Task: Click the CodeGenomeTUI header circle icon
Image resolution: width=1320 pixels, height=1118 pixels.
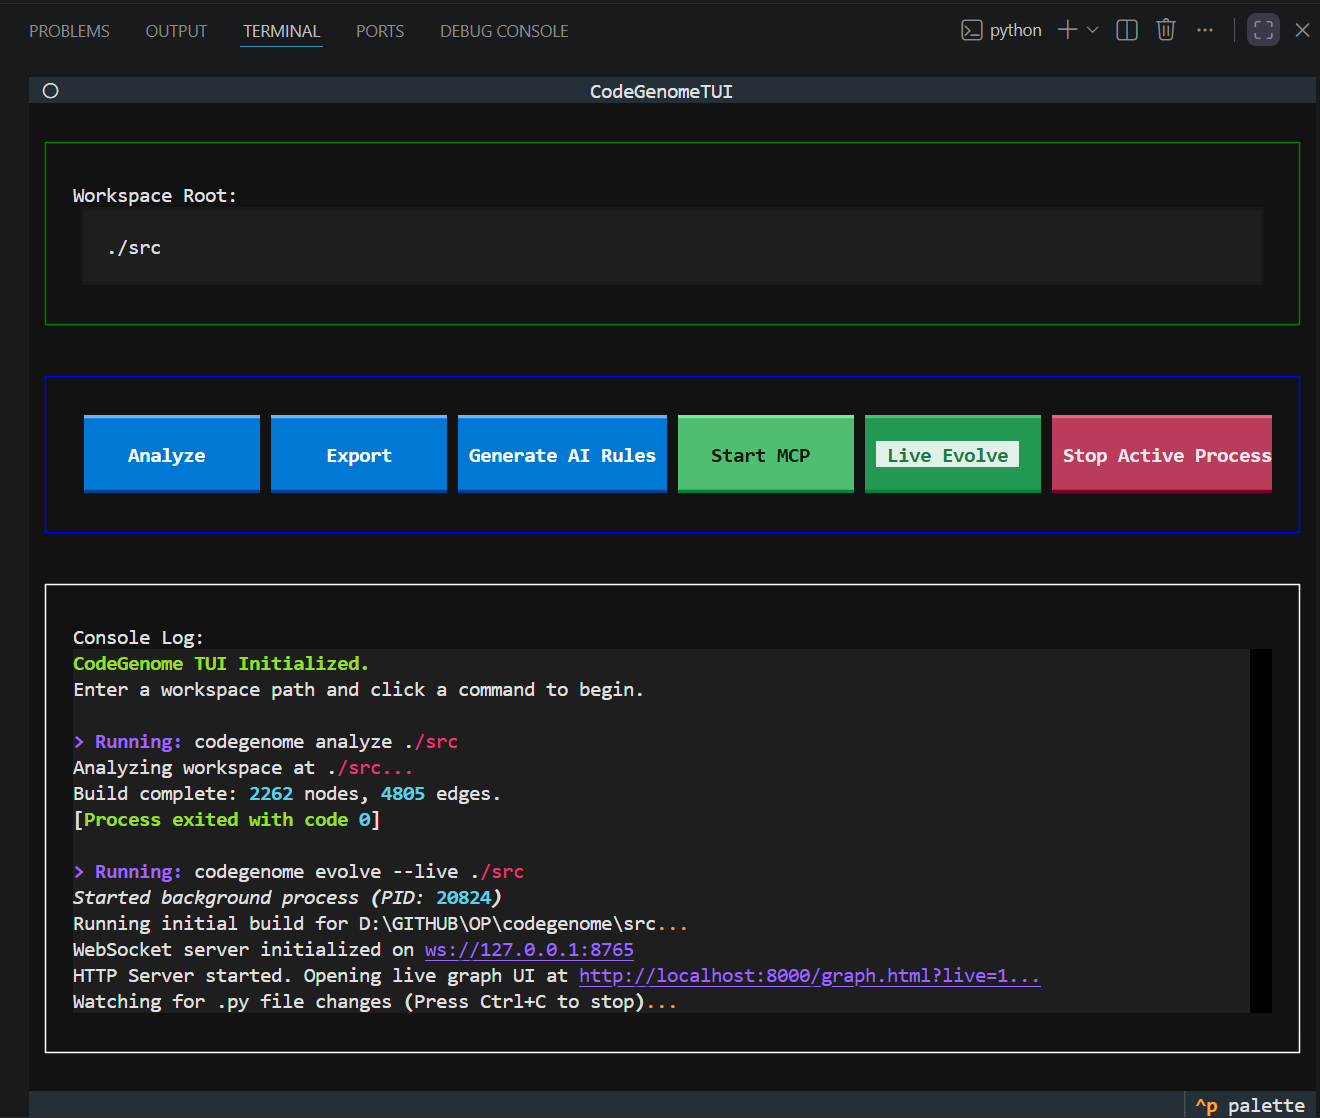Action: click(51, 91)
